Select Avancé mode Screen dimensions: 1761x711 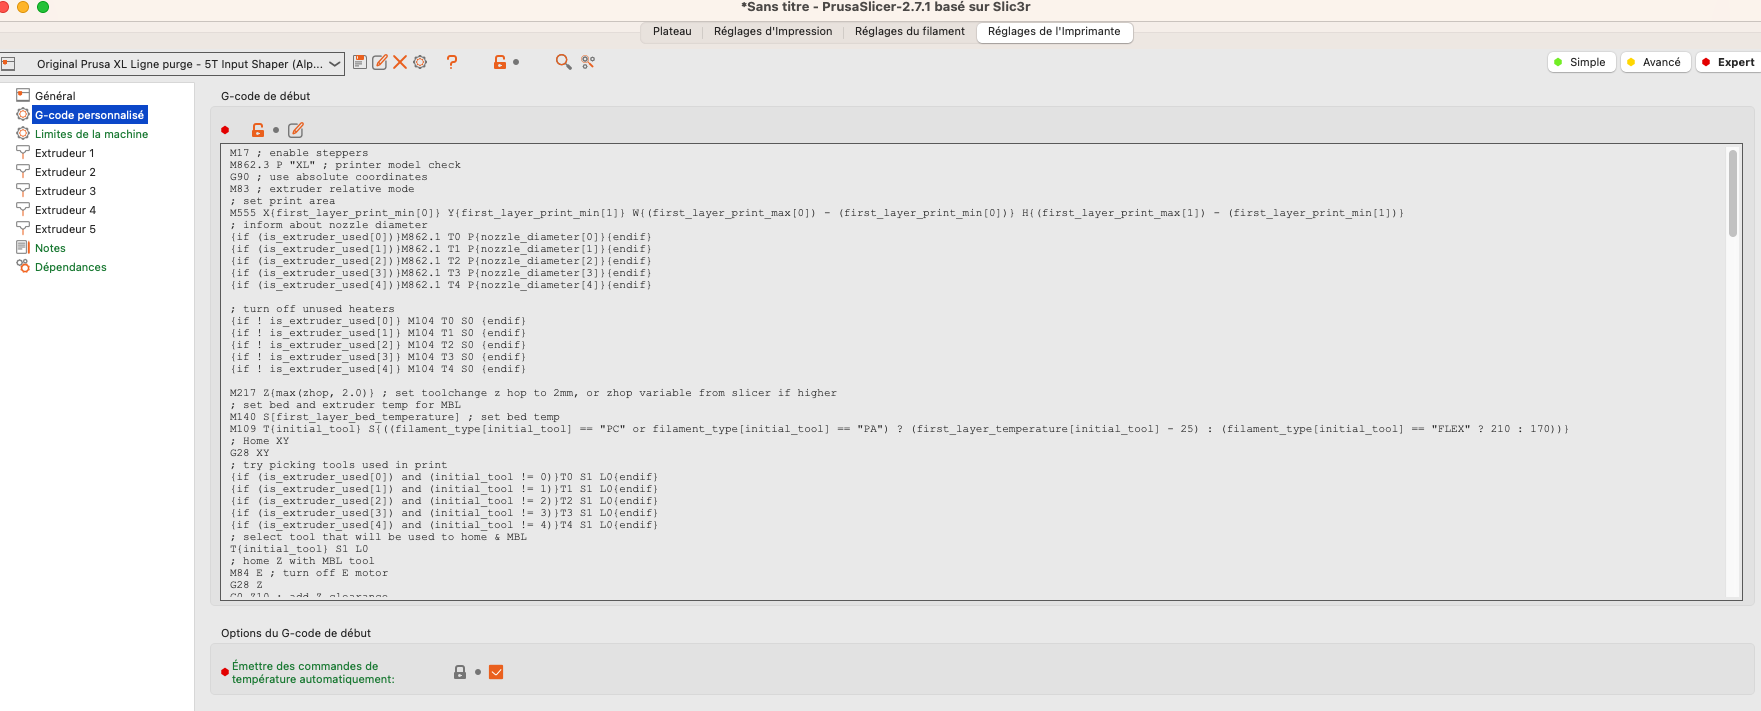pyautogui.click(x=1656, y=62)
